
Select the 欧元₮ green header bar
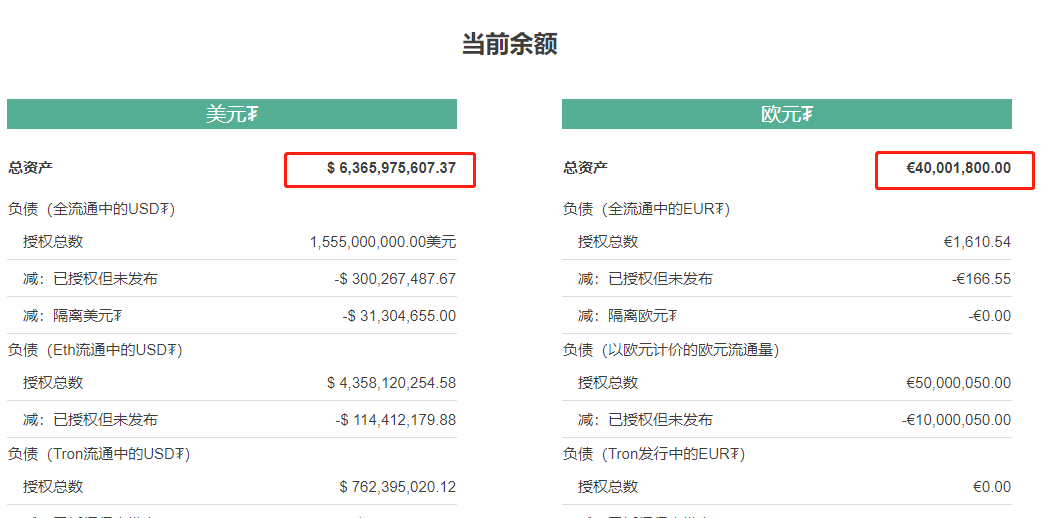[787, 114]
